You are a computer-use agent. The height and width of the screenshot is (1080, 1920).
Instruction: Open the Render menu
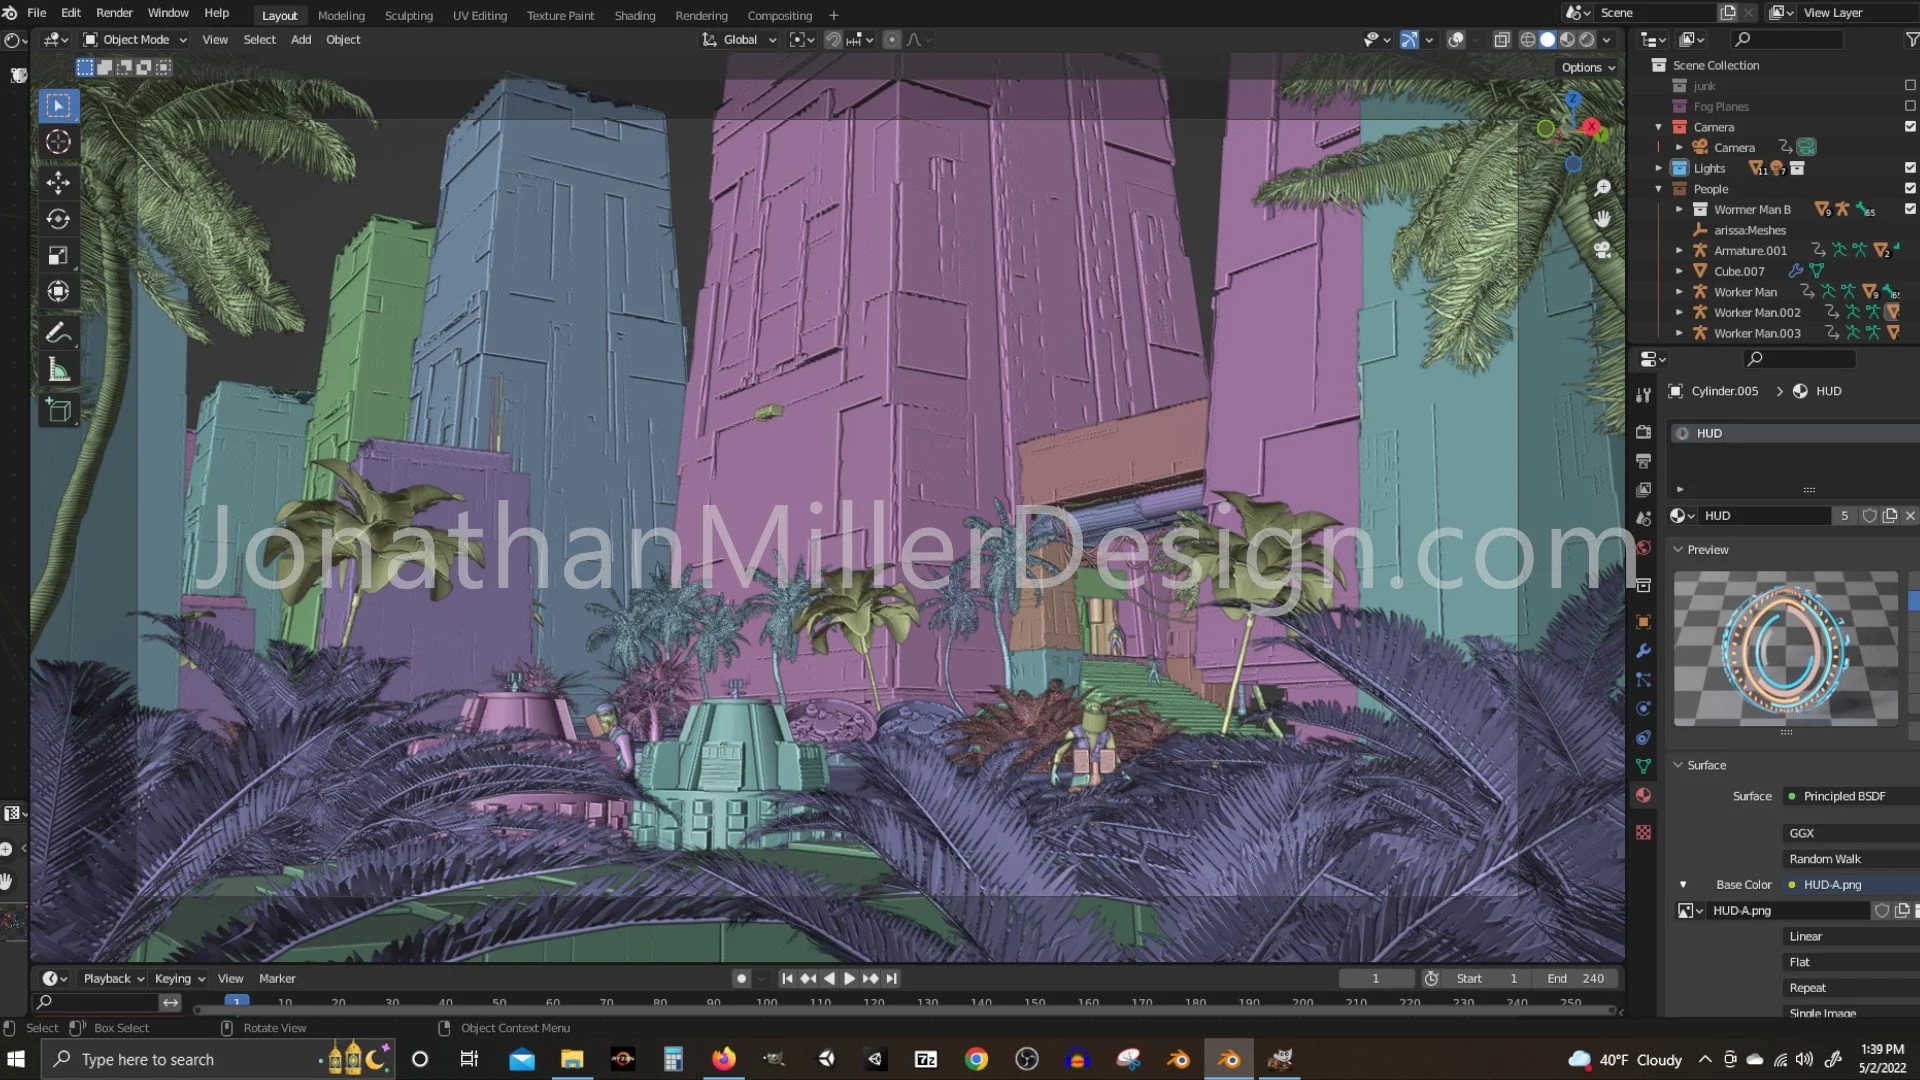click(x=114, y=13)
